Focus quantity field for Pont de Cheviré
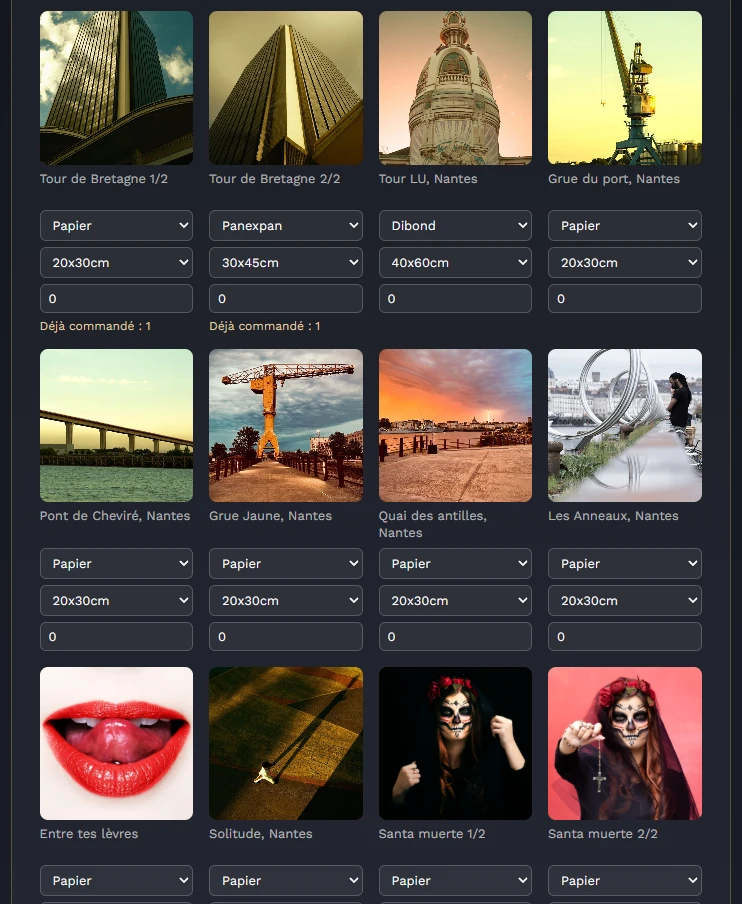Image resolution: width=742 pixels, height=904 pixels. click(116, 636)
